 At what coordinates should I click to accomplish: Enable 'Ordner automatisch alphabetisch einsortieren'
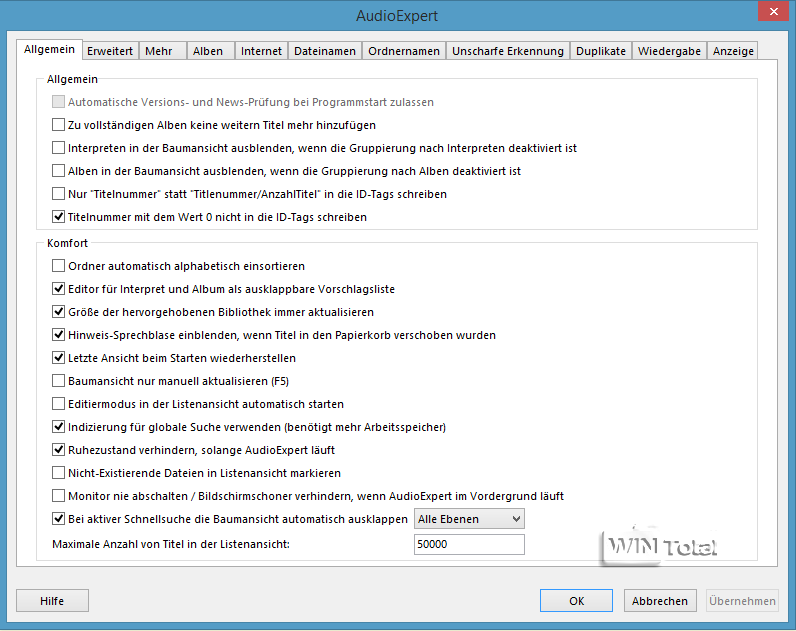[x=58, y=266]
